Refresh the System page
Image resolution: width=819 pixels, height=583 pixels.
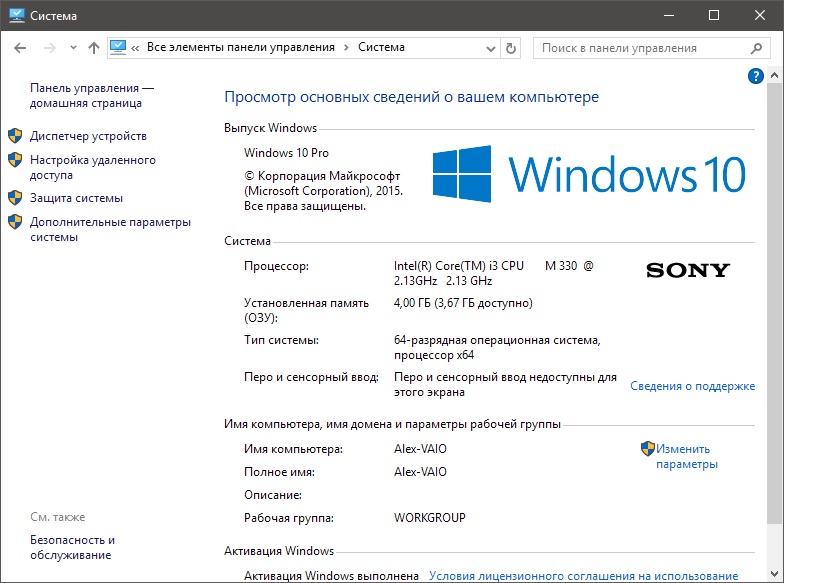511,48
